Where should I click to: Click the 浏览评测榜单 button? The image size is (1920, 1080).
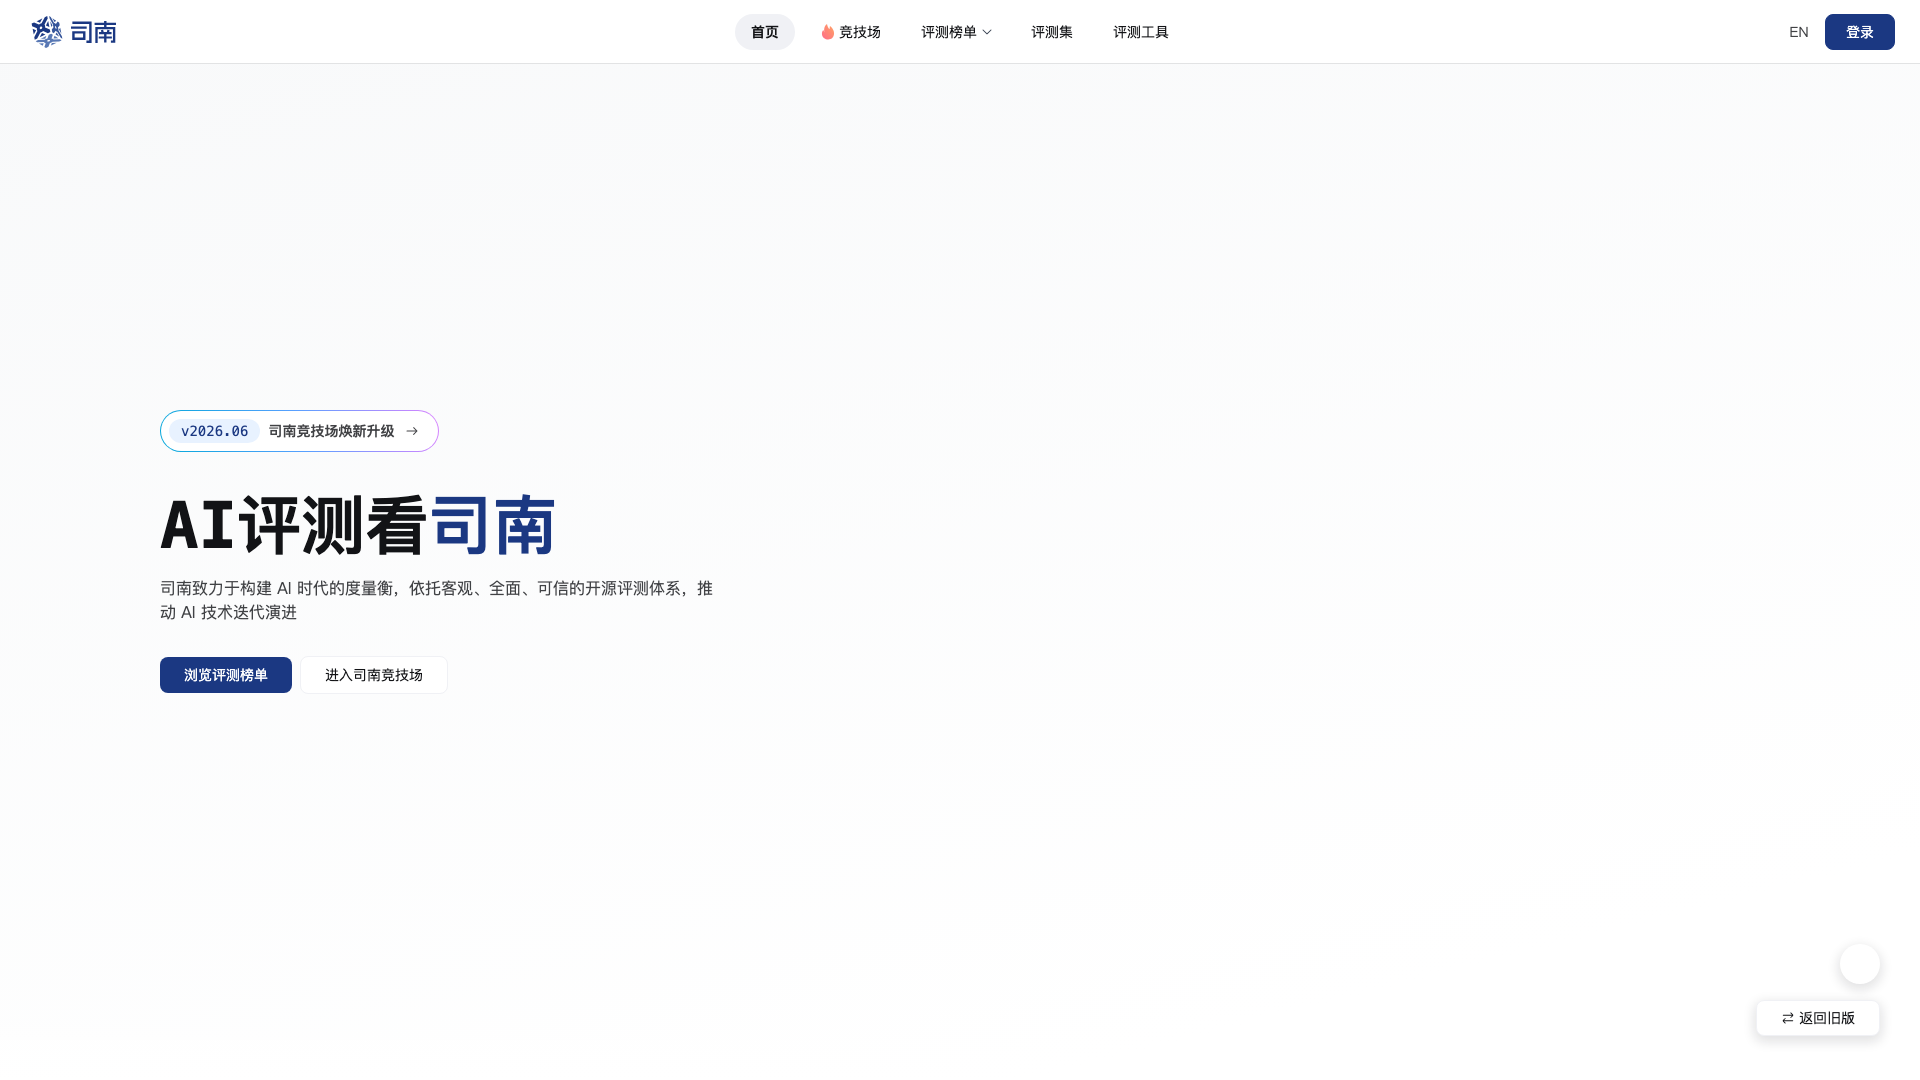pyautogui.click(x=226, y=675)
